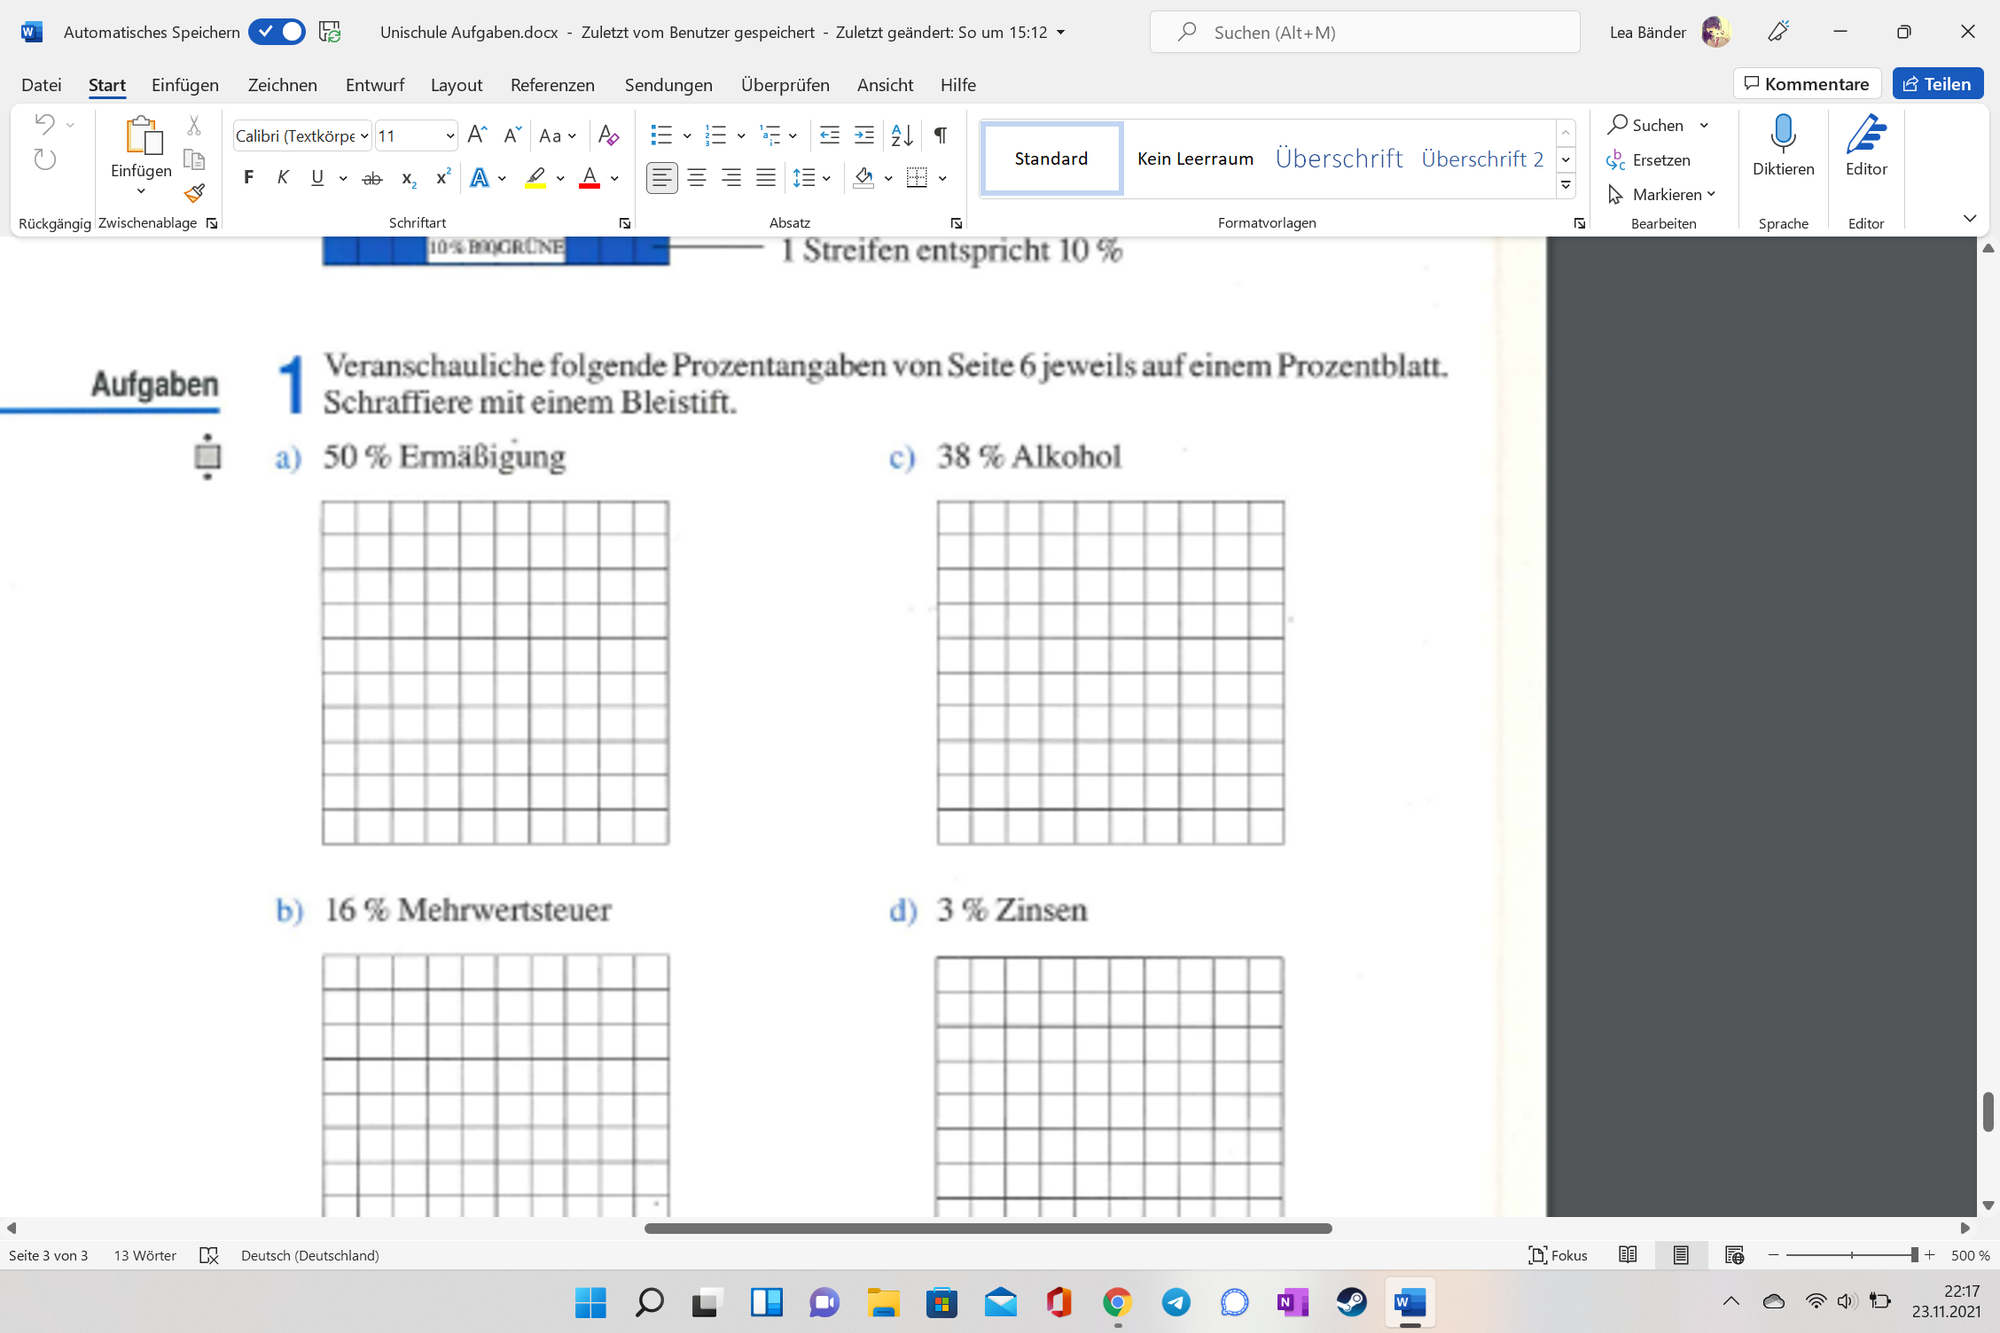This screenshot has width=2000, height=1333.
Task: Toggle center text alignment
Action: click(697, 178)
